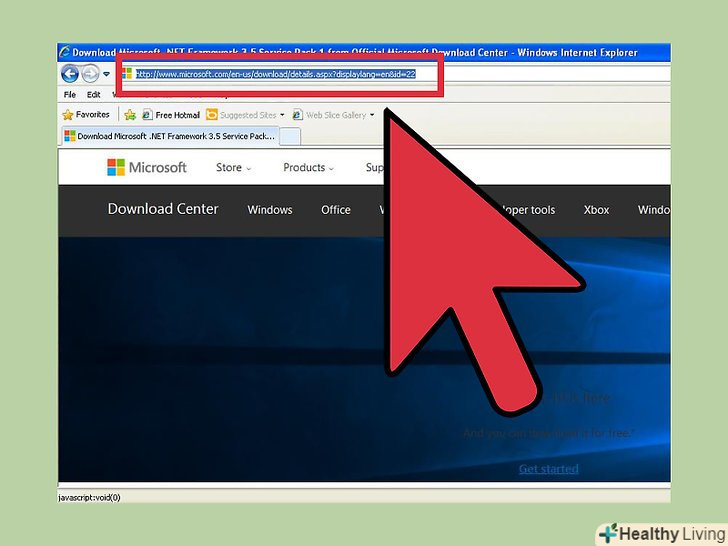
Task: Open the Free Hotmail favorite link
Action: pos(171,115)
